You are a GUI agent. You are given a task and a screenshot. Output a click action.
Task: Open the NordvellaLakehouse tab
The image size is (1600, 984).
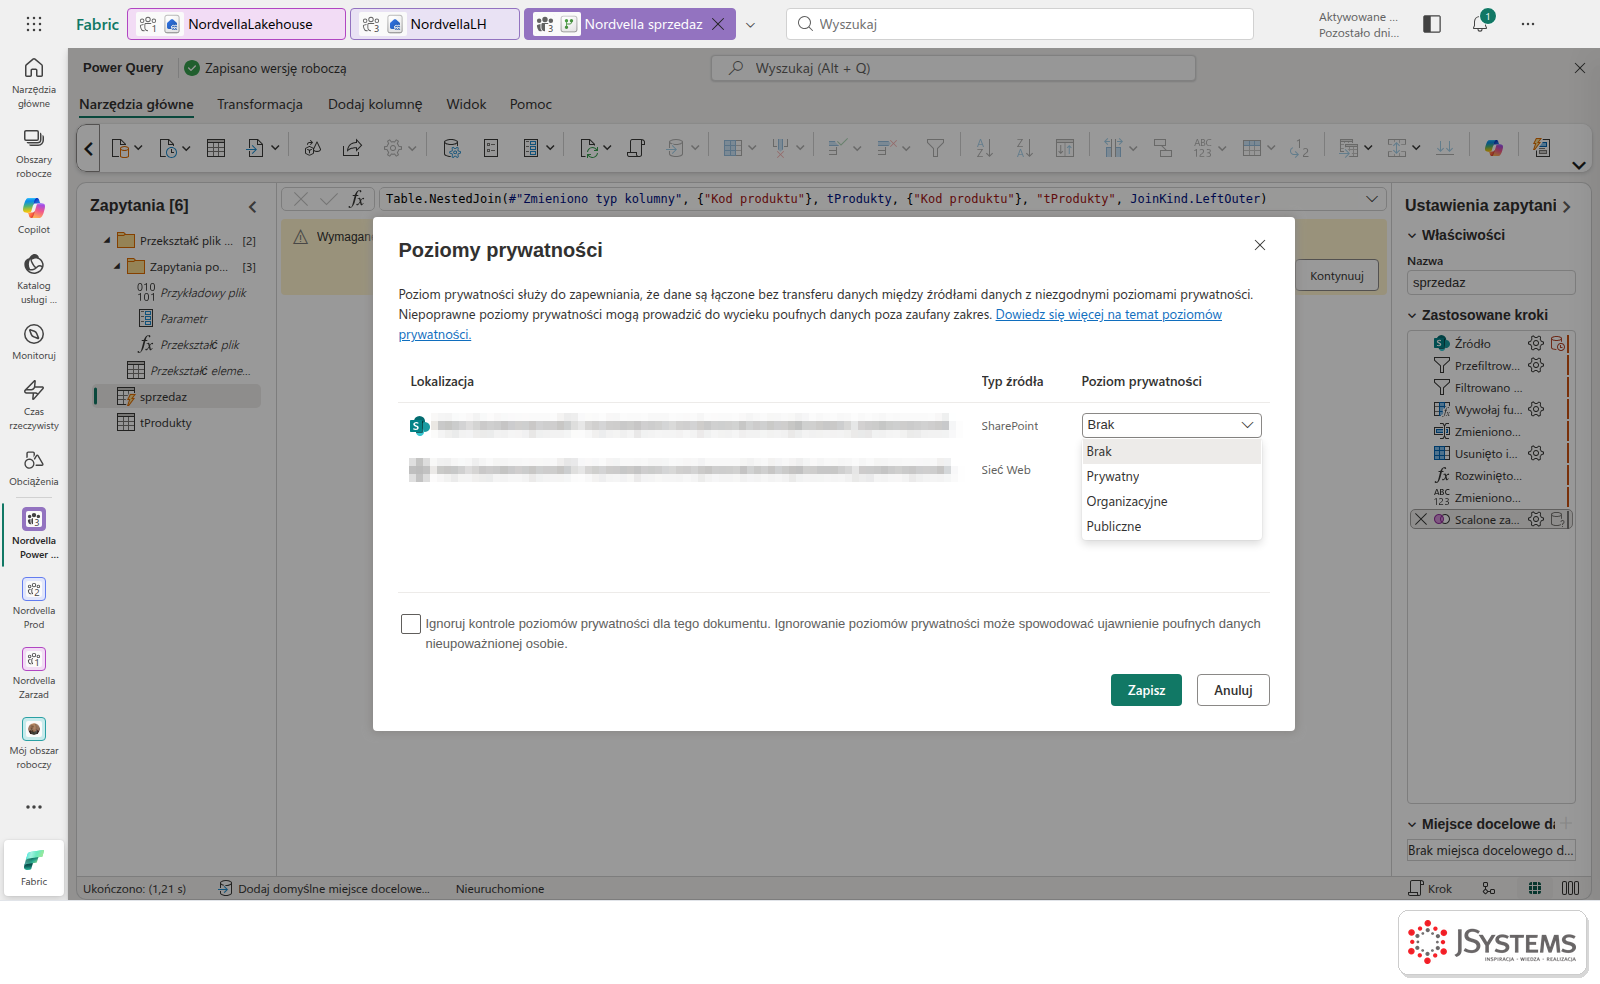(238, 24)
